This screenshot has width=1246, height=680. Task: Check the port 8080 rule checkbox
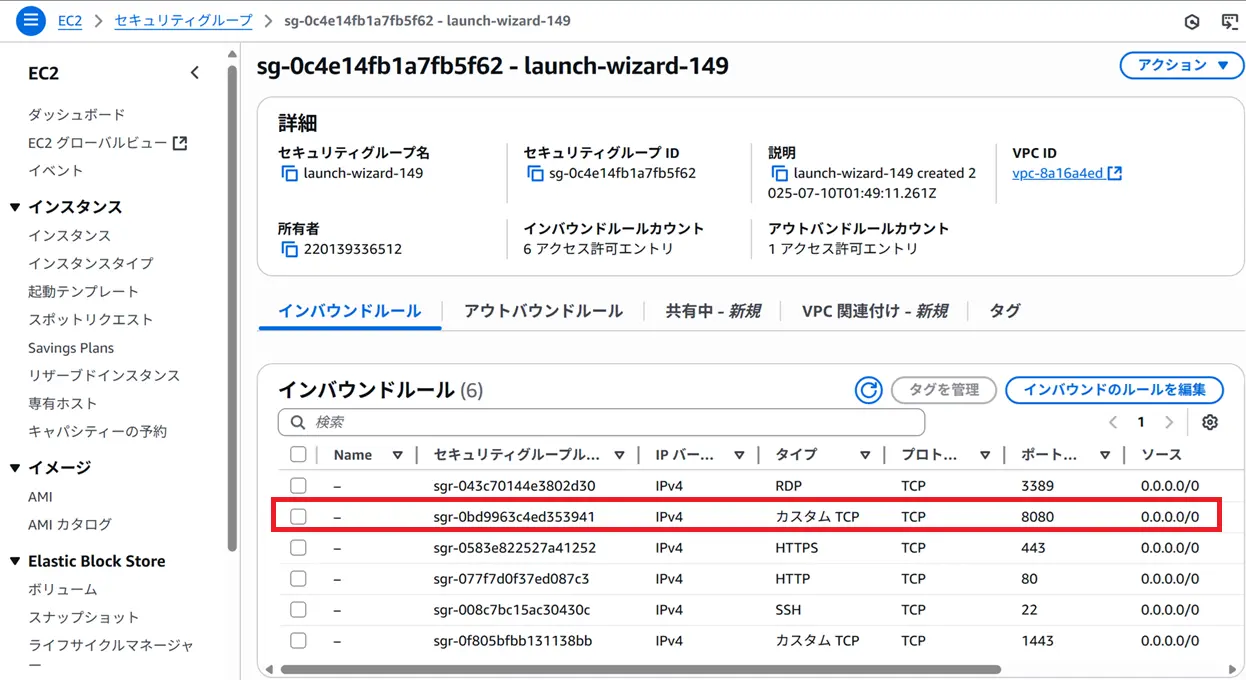(298, 517)
